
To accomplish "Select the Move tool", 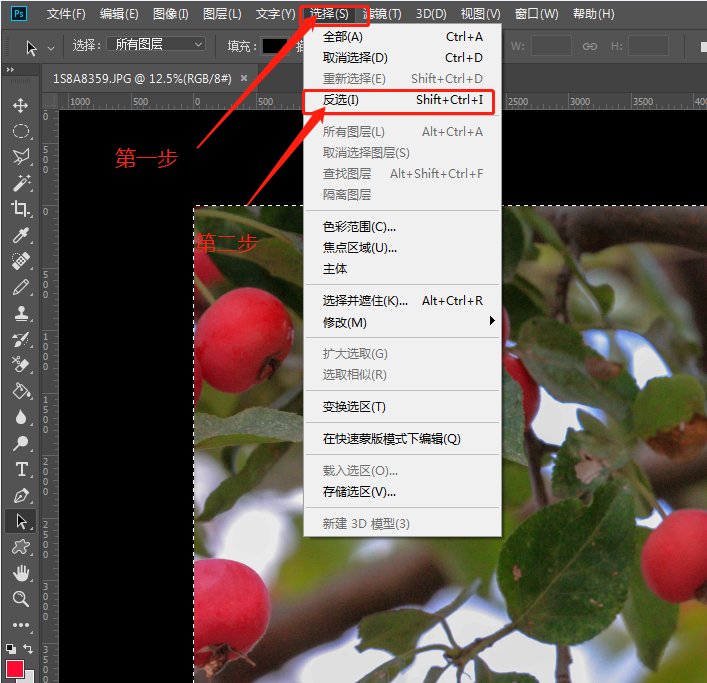I will (20, 105).
